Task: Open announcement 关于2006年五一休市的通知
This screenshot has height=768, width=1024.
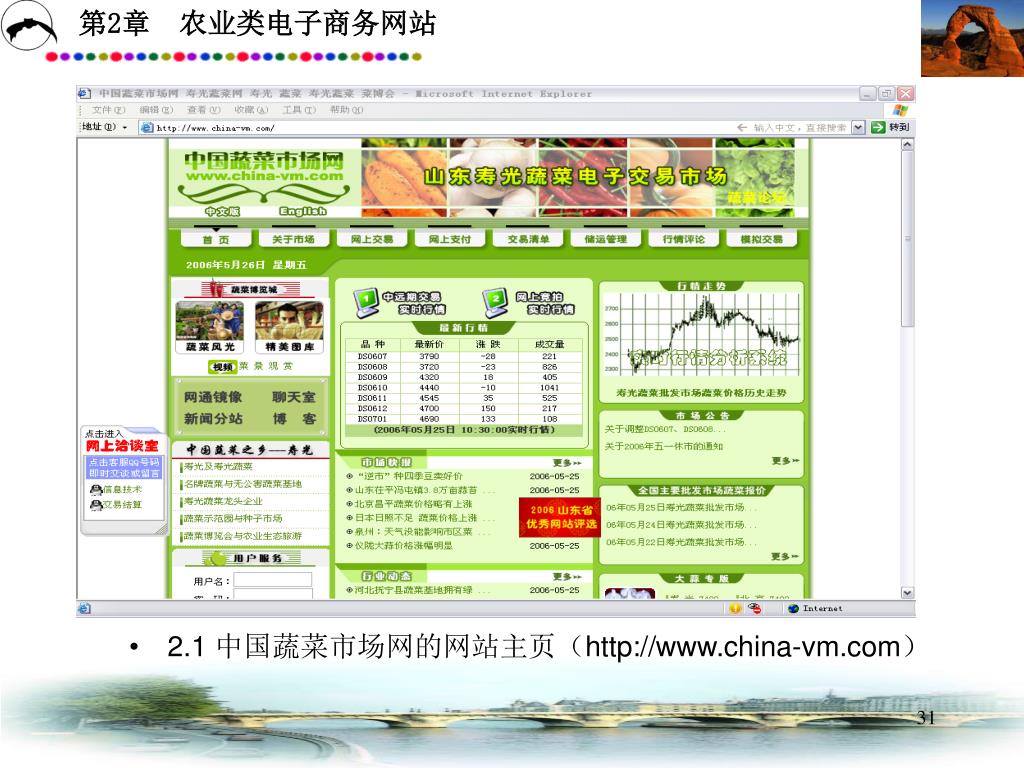Action: pyautogui.click(x=664, y=447)
